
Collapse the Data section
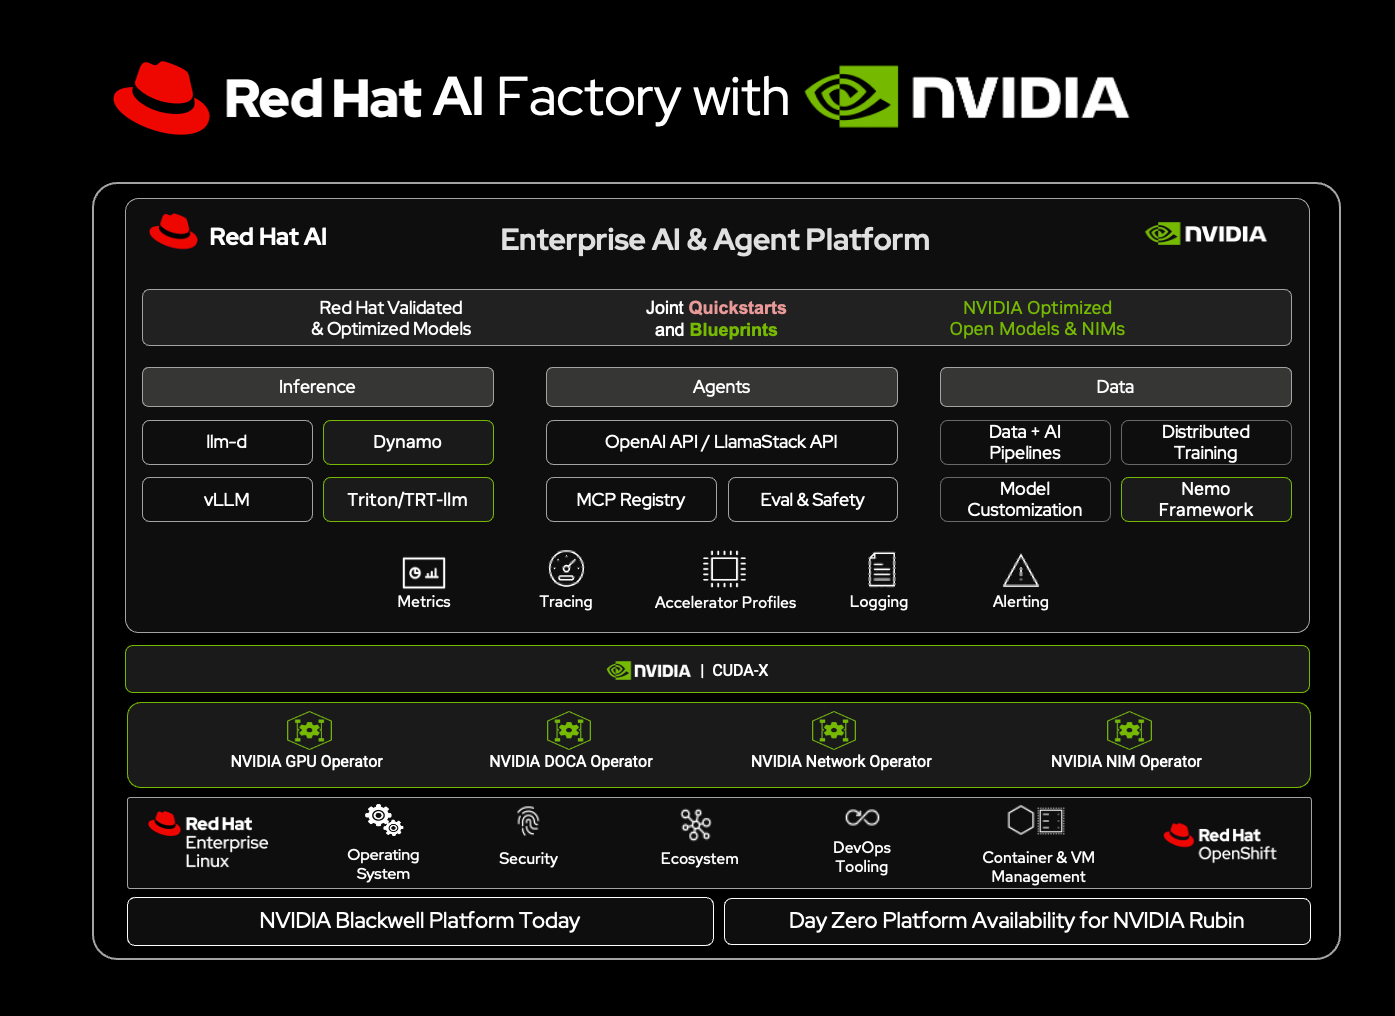[x=1115, y=387]
